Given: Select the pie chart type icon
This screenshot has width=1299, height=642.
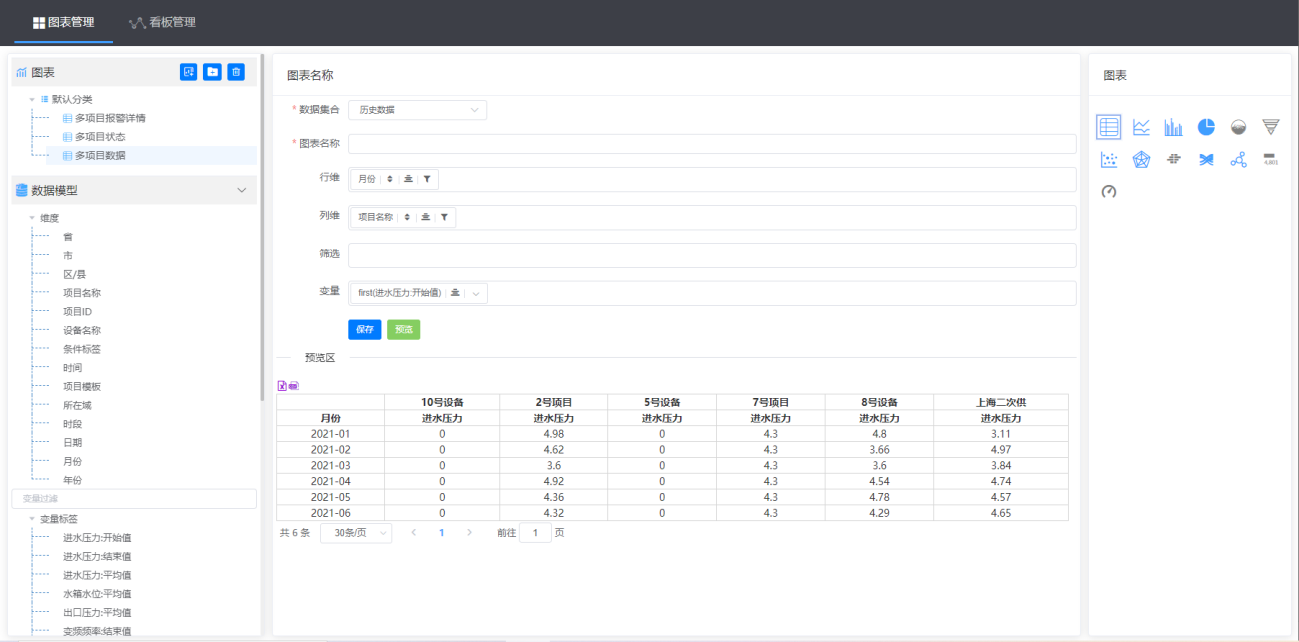Looking at the screenshot, I should click(x=1206, y=127).
